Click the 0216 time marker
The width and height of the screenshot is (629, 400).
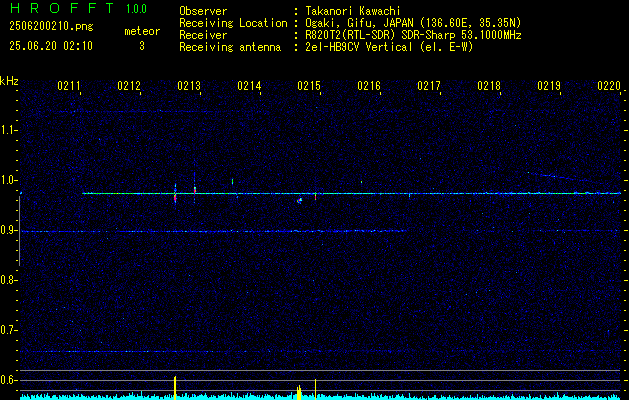pos(369,85)
